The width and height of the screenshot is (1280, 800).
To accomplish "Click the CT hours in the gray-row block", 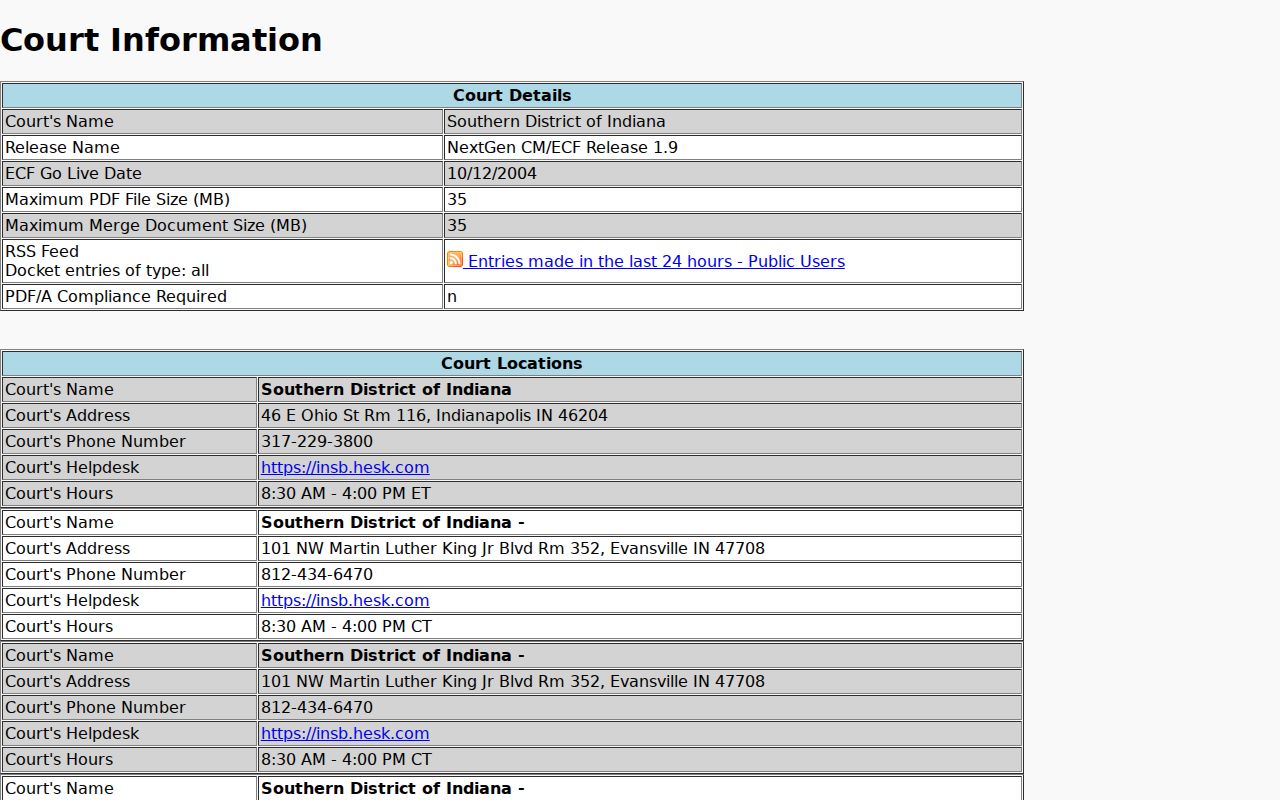I will coord(346,760).
